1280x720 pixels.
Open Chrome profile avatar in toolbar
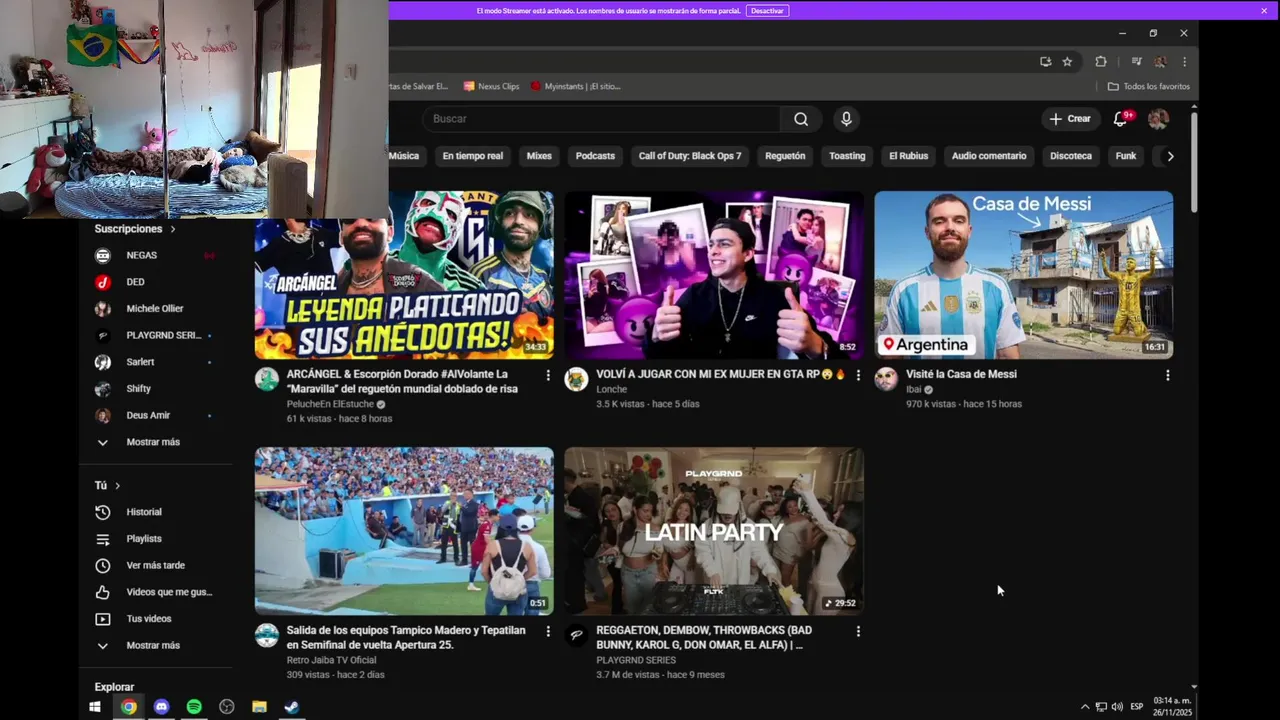click(1160, 61)
